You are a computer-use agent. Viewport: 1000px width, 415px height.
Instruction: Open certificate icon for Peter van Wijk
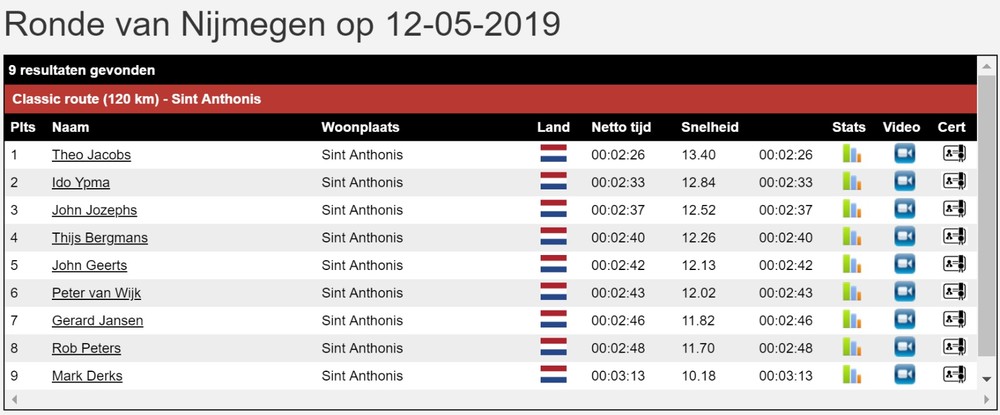tap(954, 292)
